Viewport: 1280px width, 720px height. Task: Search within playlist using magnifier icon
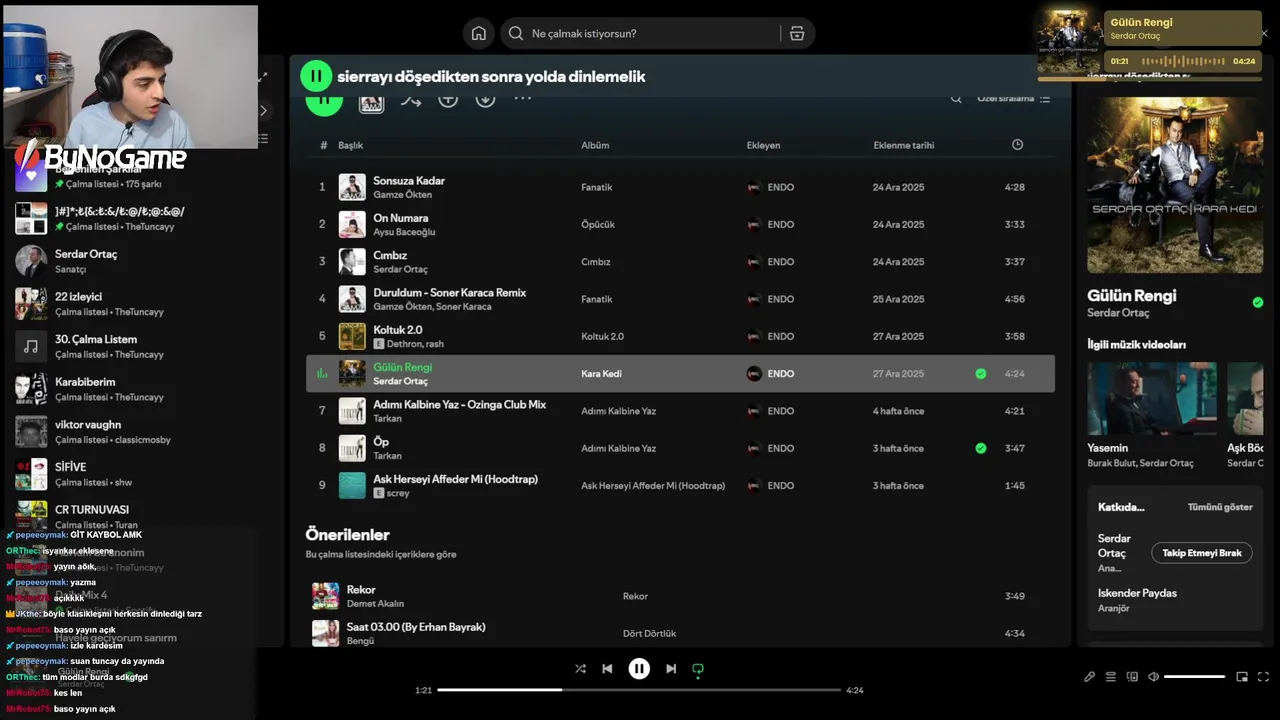(956, 98)
